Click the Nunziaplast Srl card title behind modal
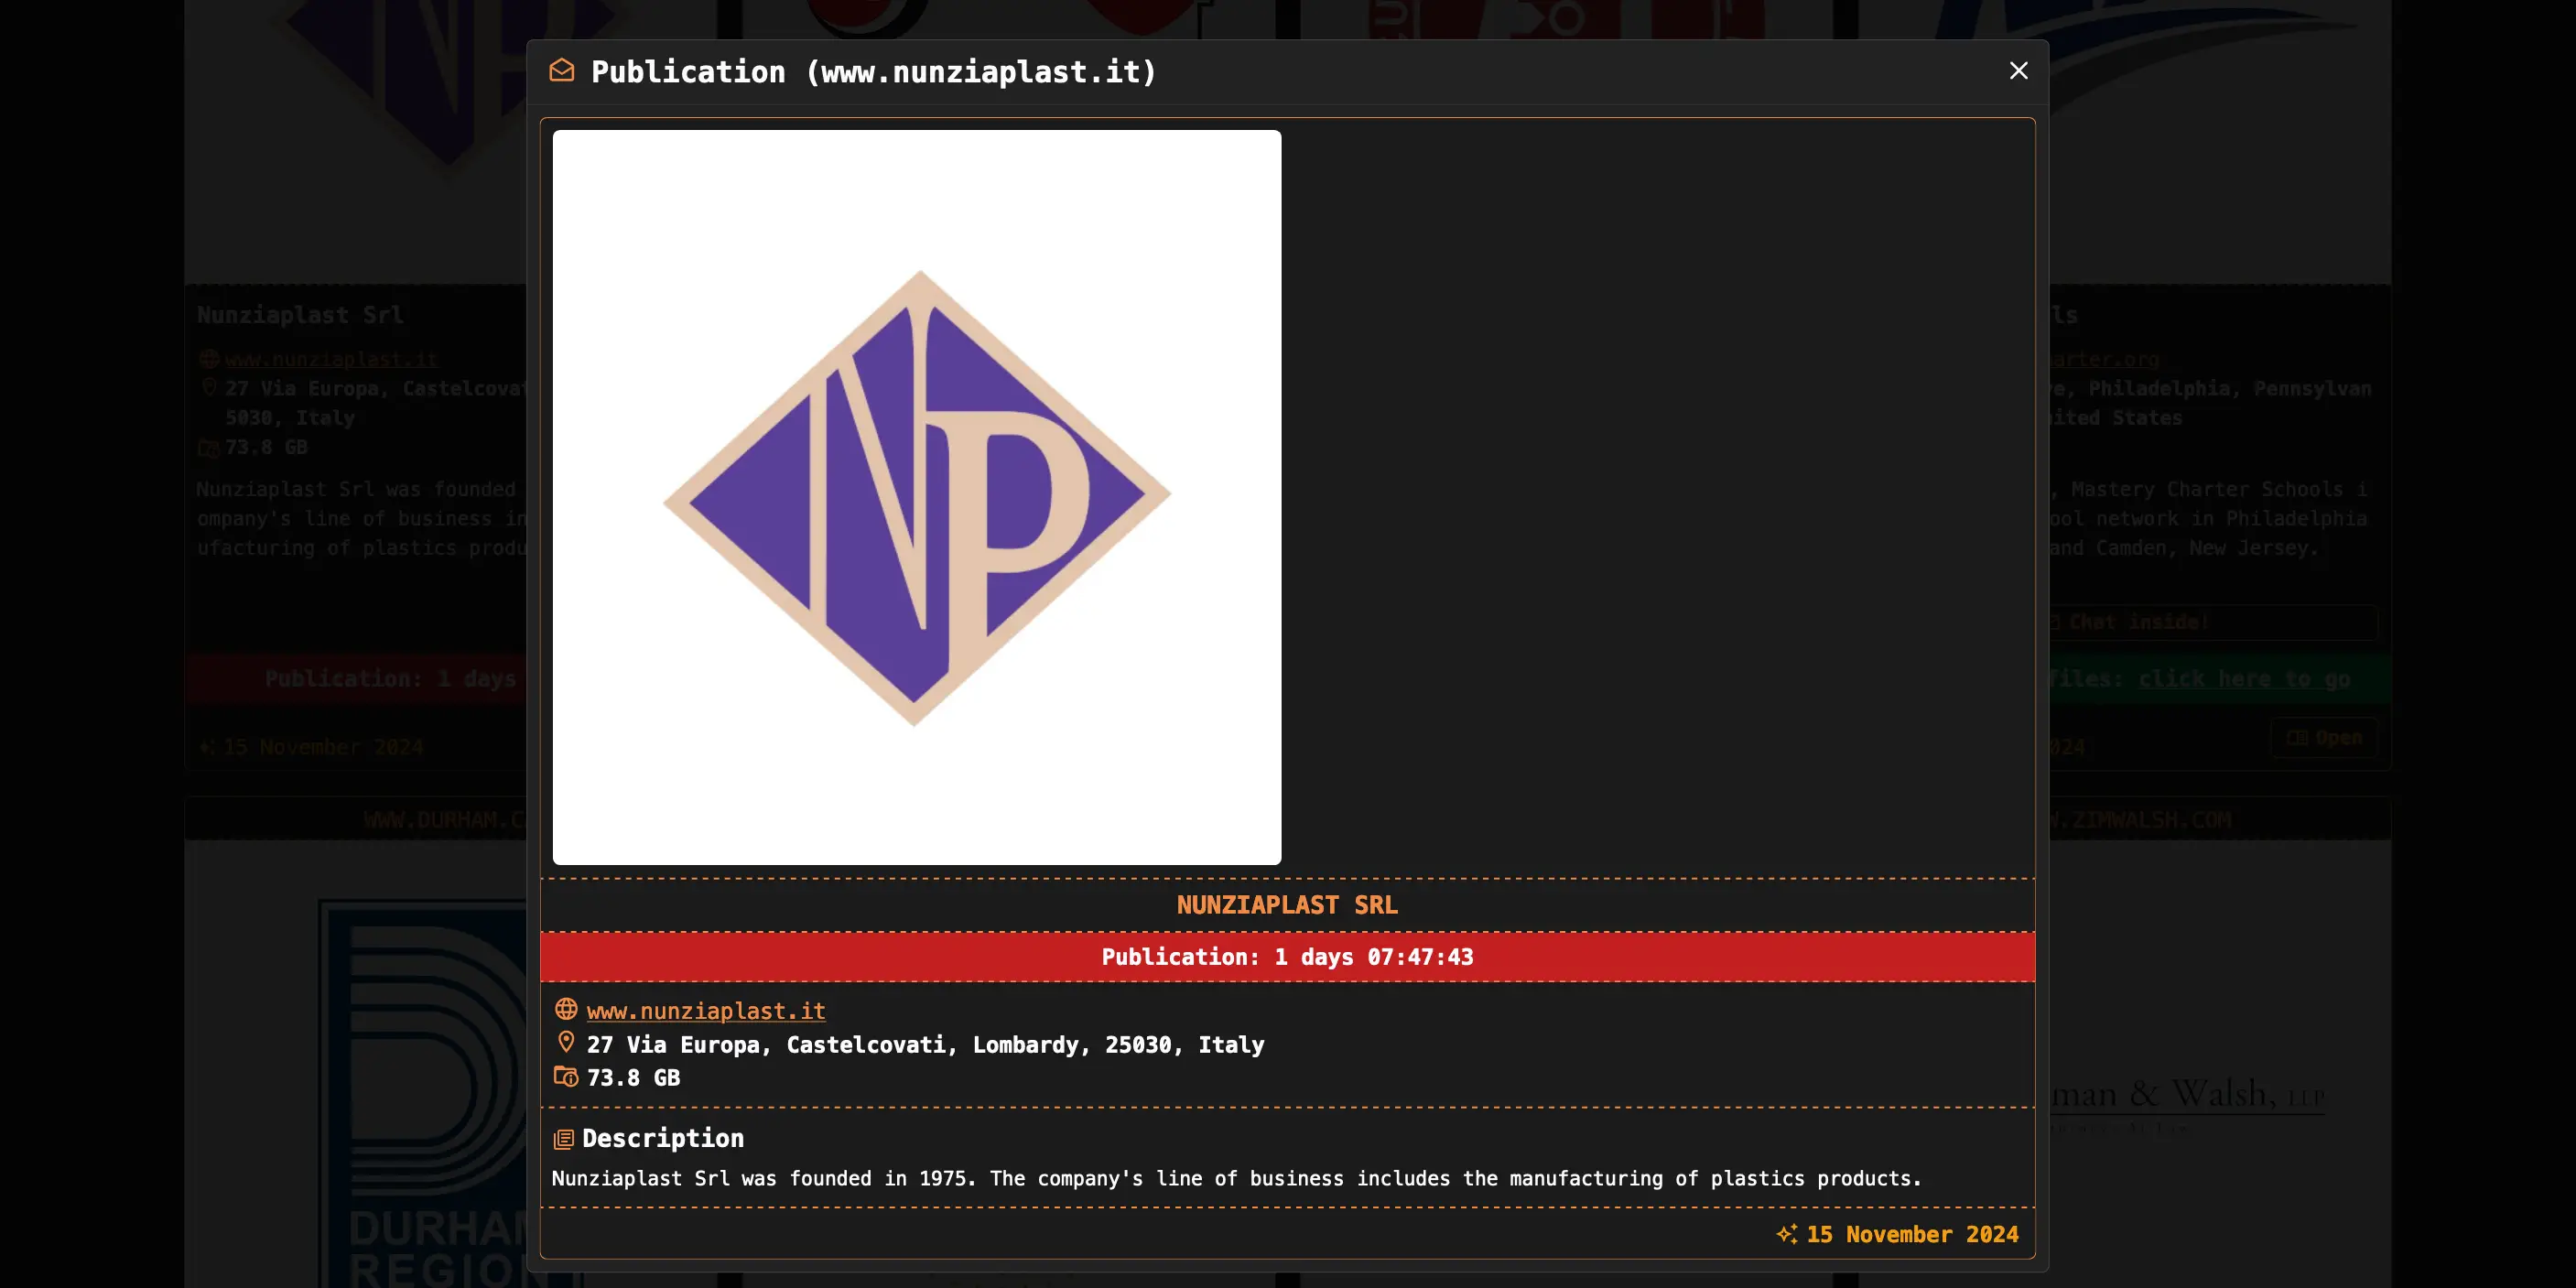Viewport: 2576px width, 1288px height. 300,315
